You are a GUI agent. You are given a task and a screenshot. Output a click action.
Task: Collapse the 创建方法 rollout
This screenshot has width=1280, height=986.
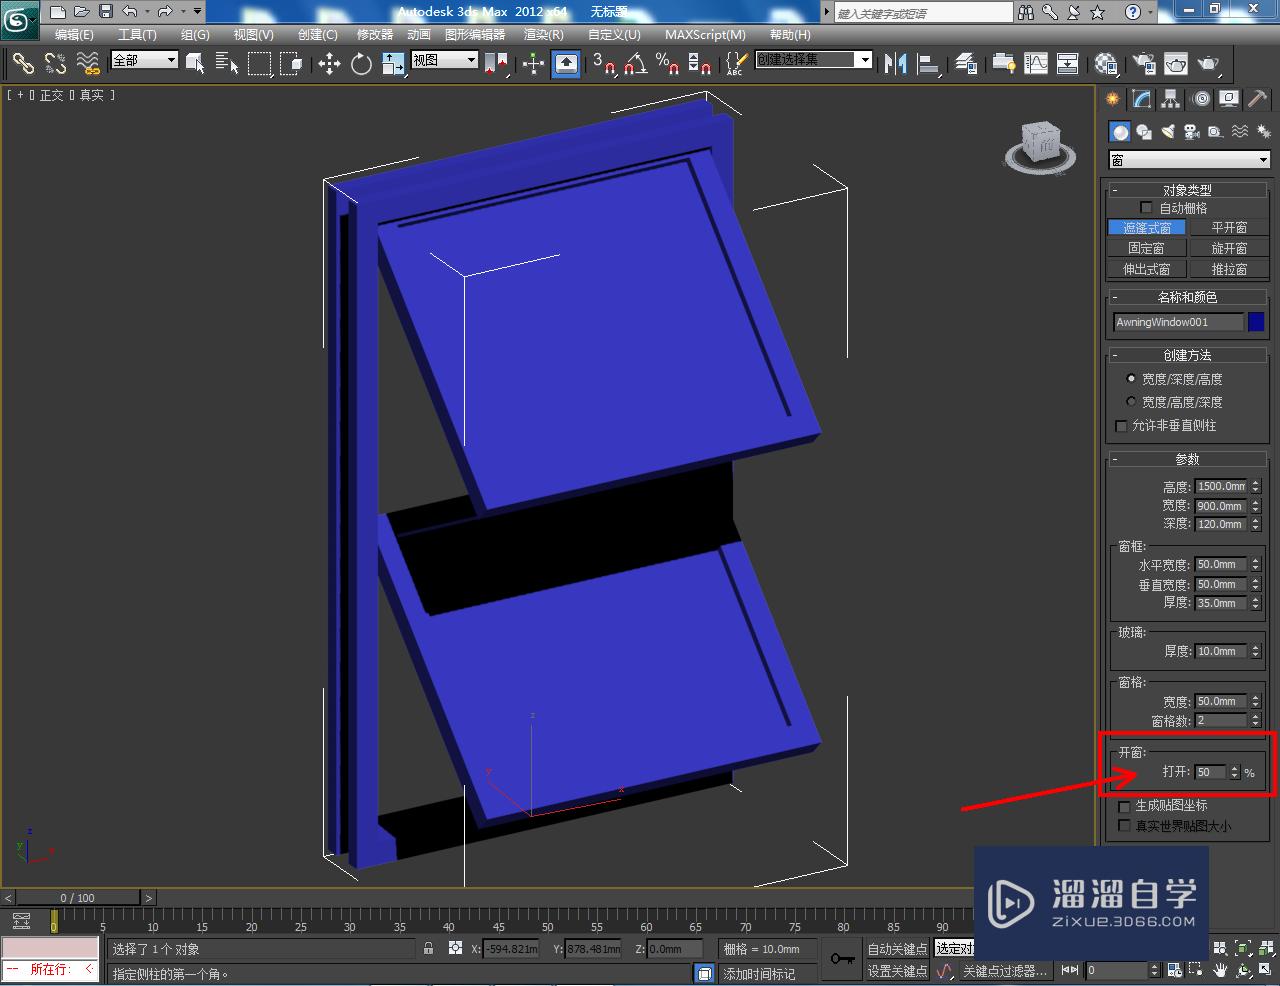(x=1187, y=355)
